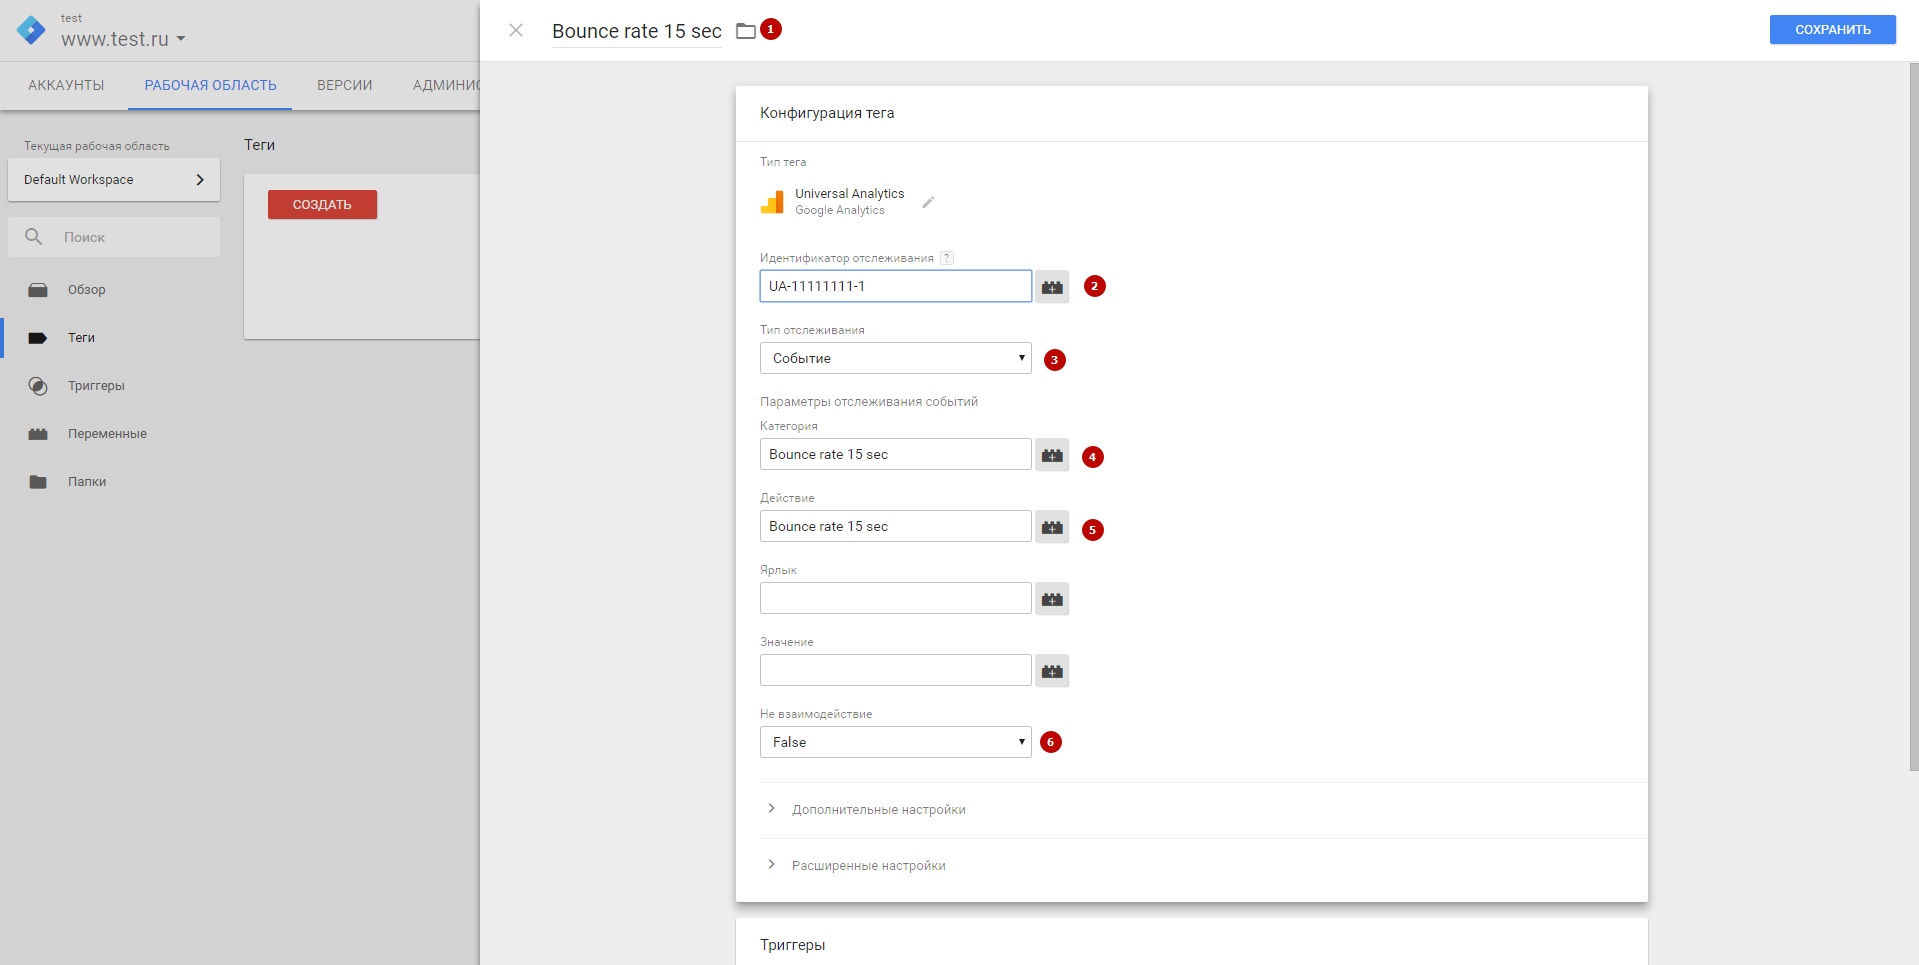Switch to ВЕРСИИ tab
Image resolution: width=1919 pixels, height=965 pixels.
pyautogui.click(x=344, y=85)
